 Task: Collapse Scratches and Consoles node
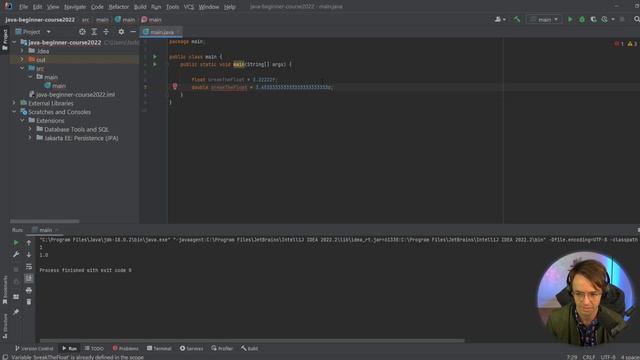pos(14,111)
